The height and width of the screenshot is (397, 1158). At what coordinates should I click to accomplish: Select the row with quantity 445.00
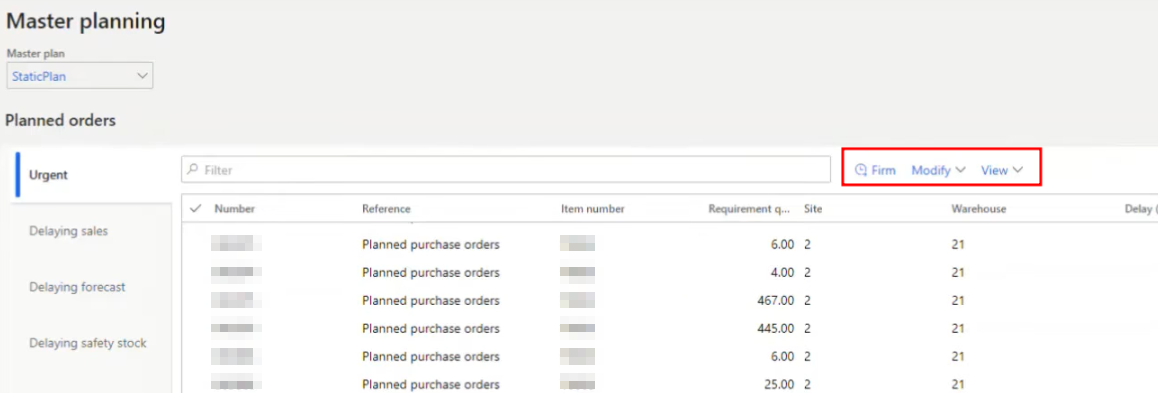coord(669,328)
